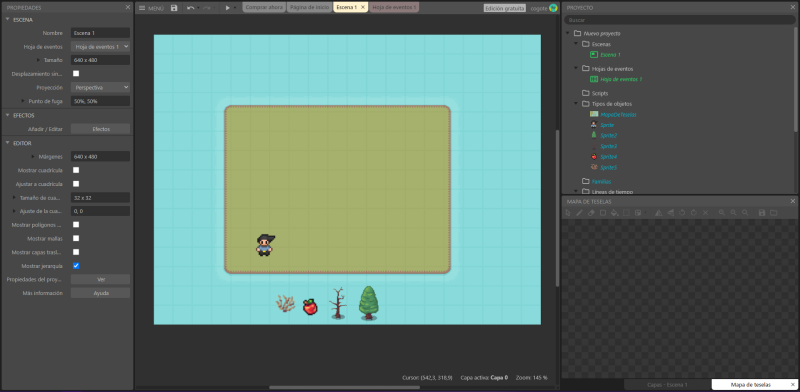Collapse the EDITOR properties section

point(8,143)
